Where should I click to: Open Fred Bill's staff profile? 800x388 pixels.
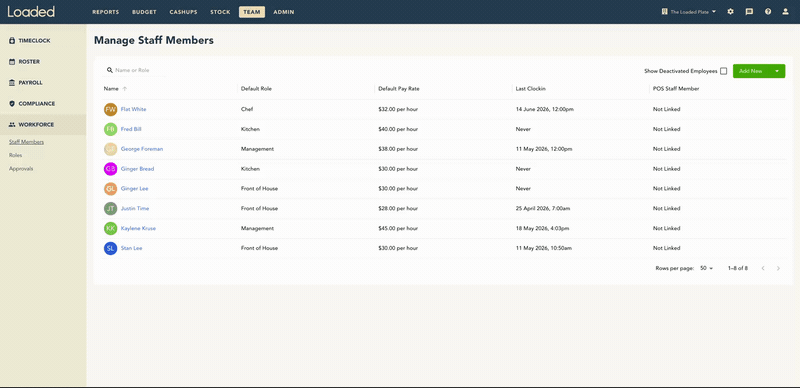(131, 129)
